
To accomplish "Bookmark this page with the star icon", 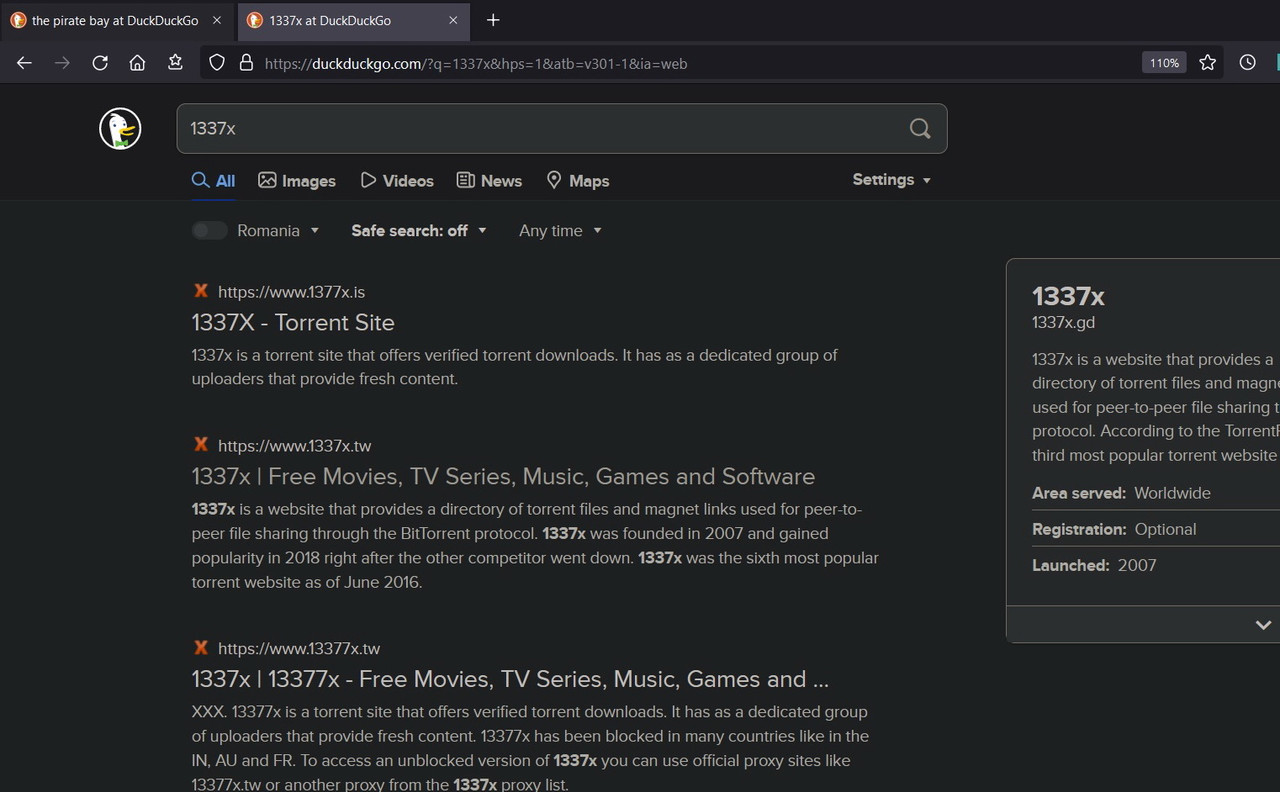I will (x=1208, y=63).
